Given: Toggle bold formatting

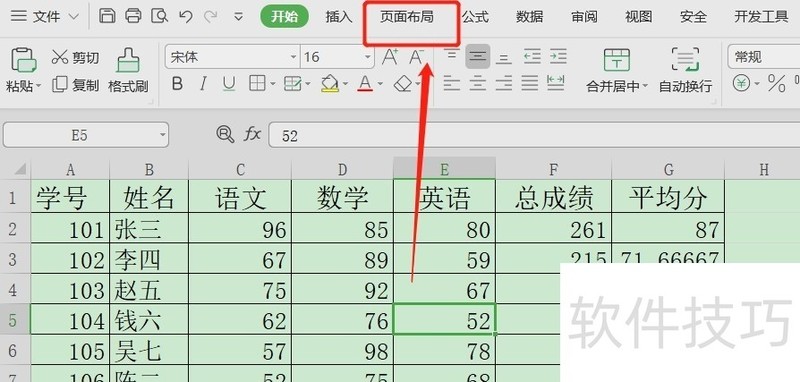Looking at the screenshot, I should (x=177, y=84).
